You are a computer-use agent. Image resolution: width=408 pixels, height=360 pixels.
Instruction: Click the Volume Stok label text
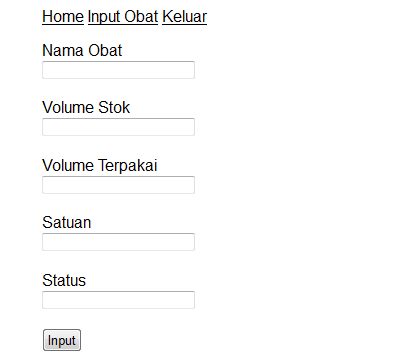click(86, 108)
